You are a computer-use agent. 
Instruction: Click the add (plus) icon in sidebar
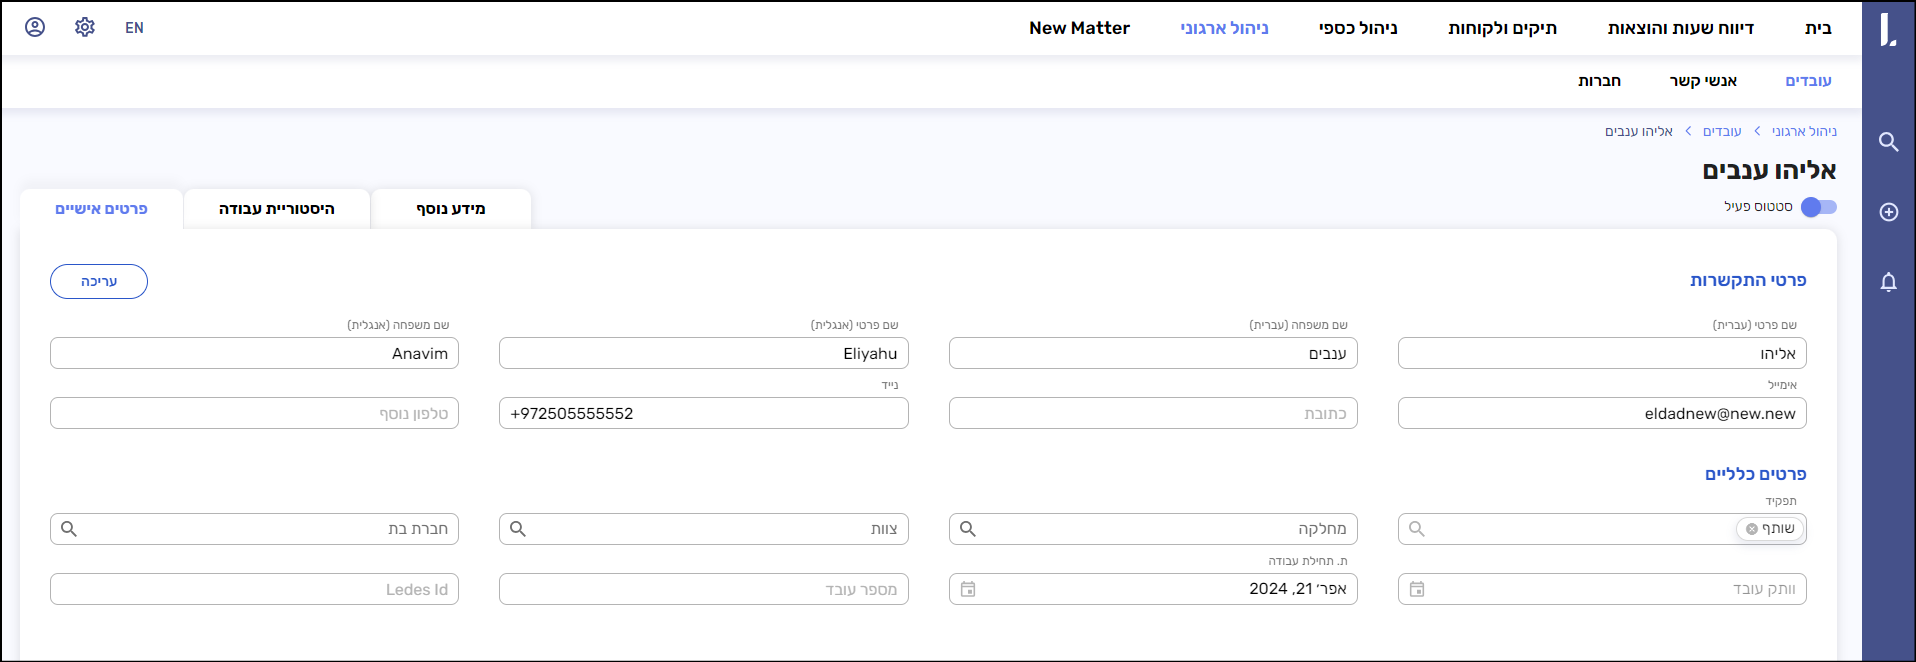pyautogui.click(x=1888, y=212)
